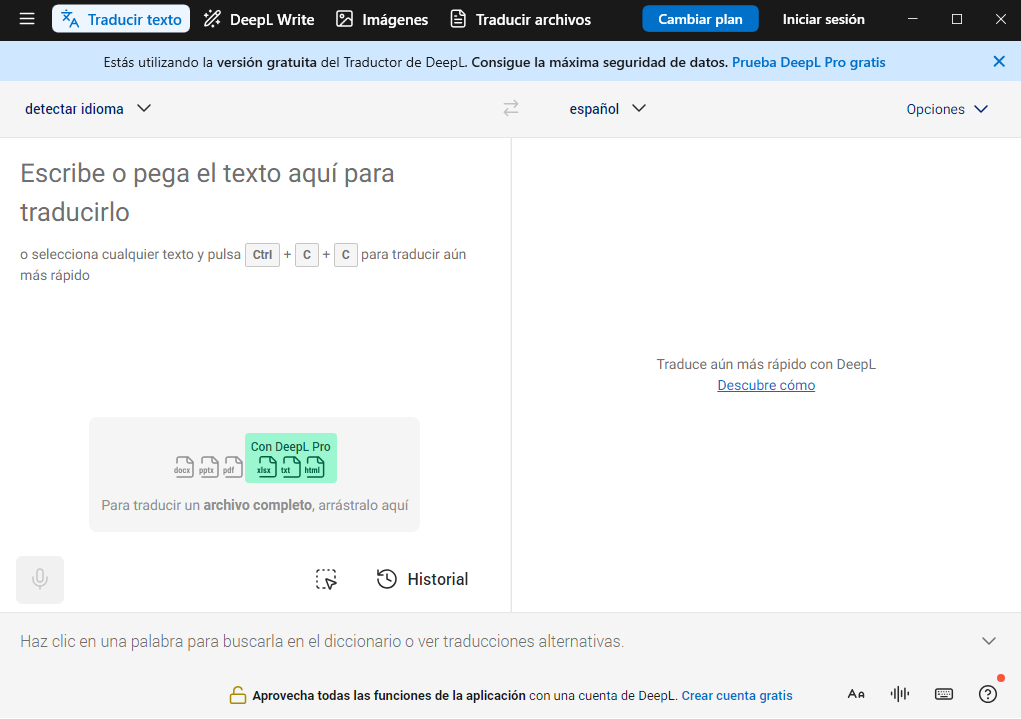Click Iniciar sesión
The image size is (1021, 719).
823,19
